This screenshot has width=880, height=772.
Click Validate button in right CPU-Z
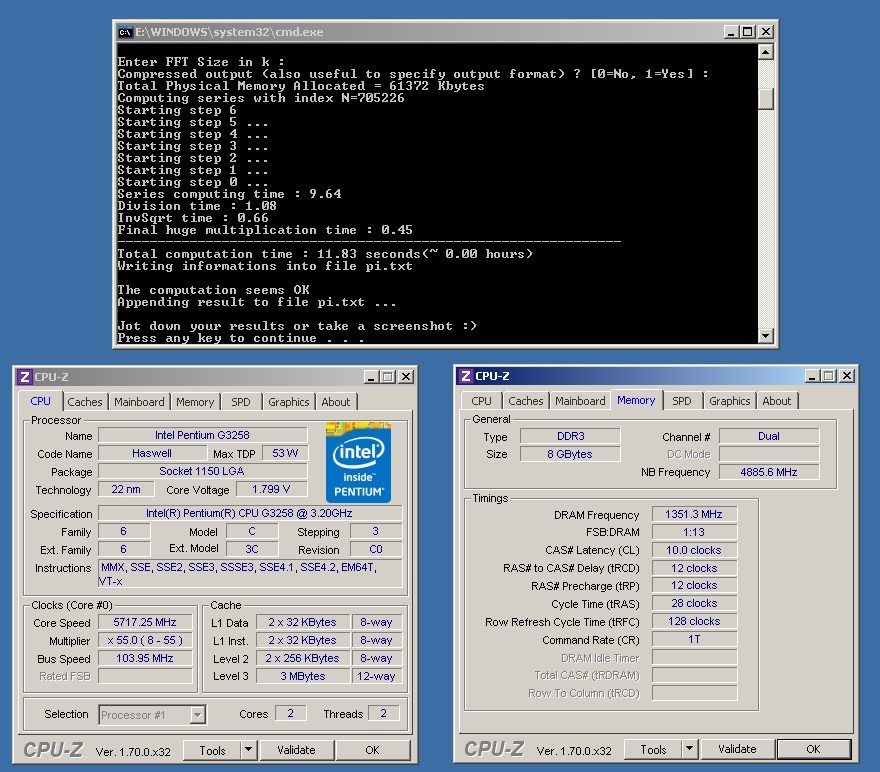point(737,749)
